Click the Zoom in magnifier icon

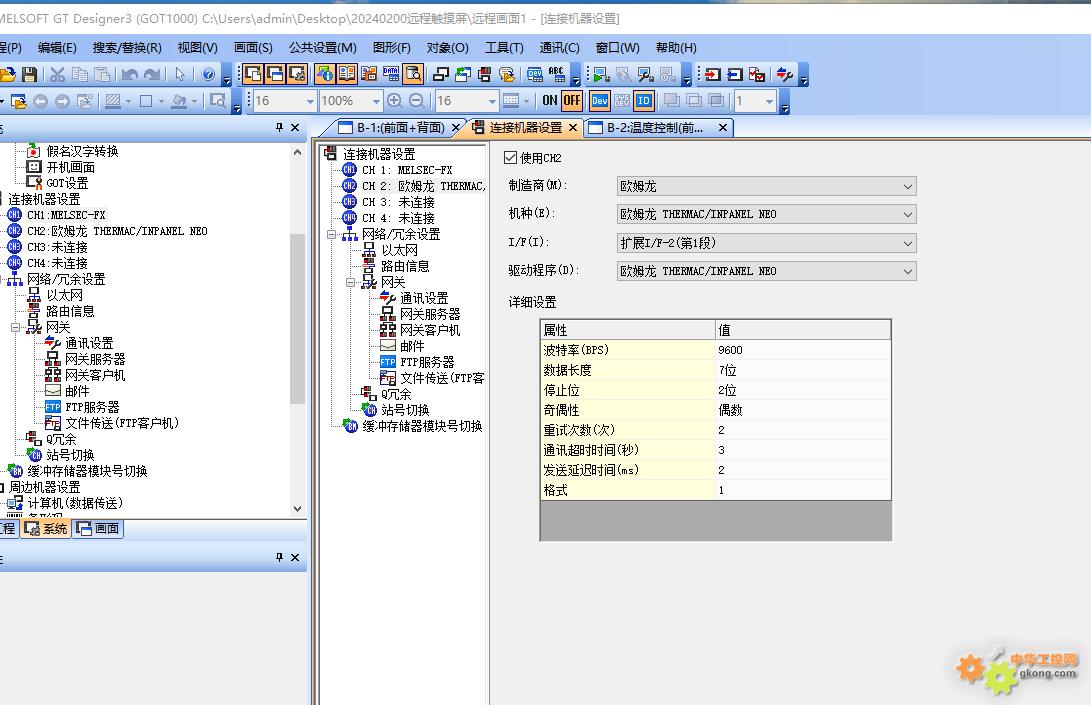click(395, 101)
